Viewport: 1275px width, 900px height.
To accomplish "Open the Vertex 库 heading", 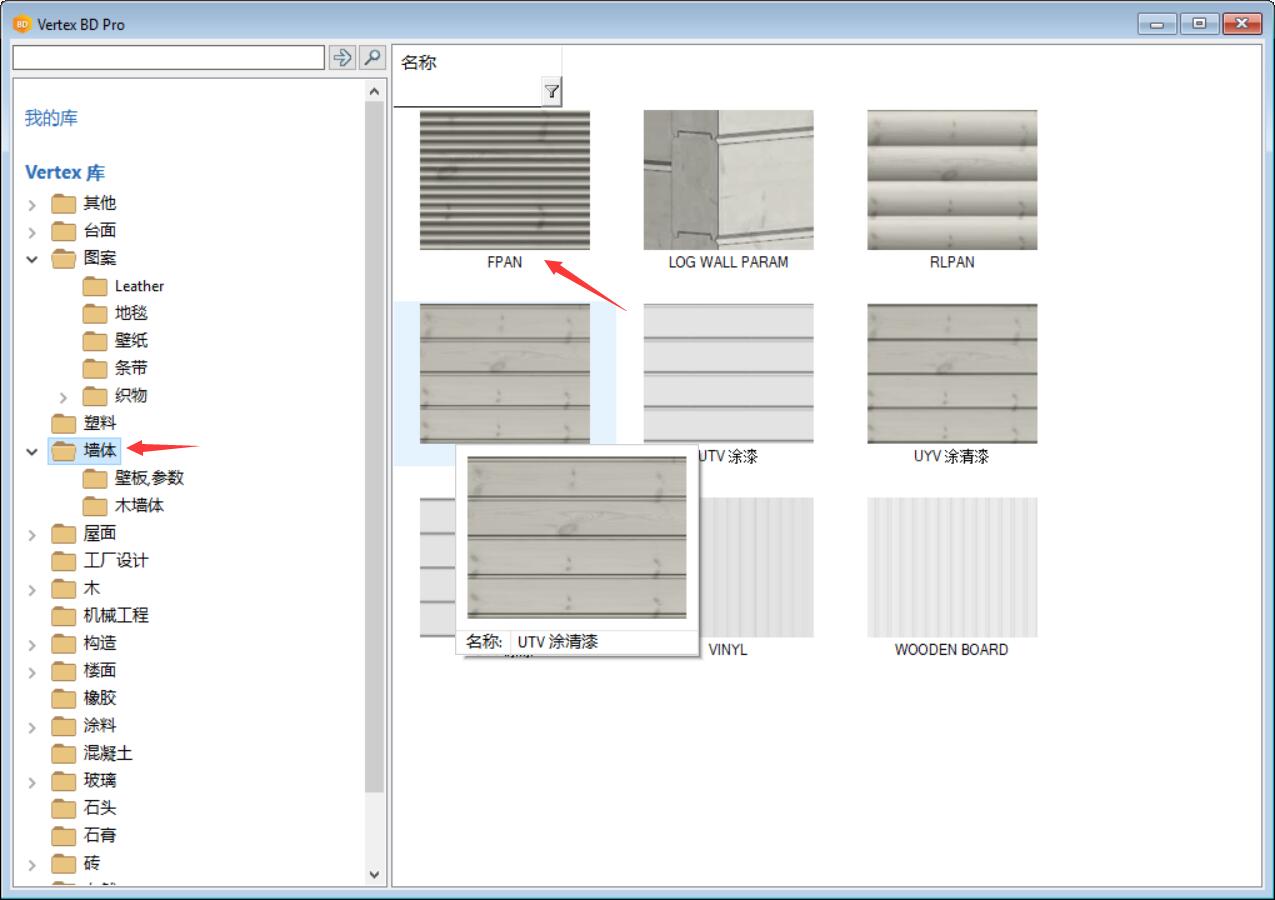I will 65,172.
